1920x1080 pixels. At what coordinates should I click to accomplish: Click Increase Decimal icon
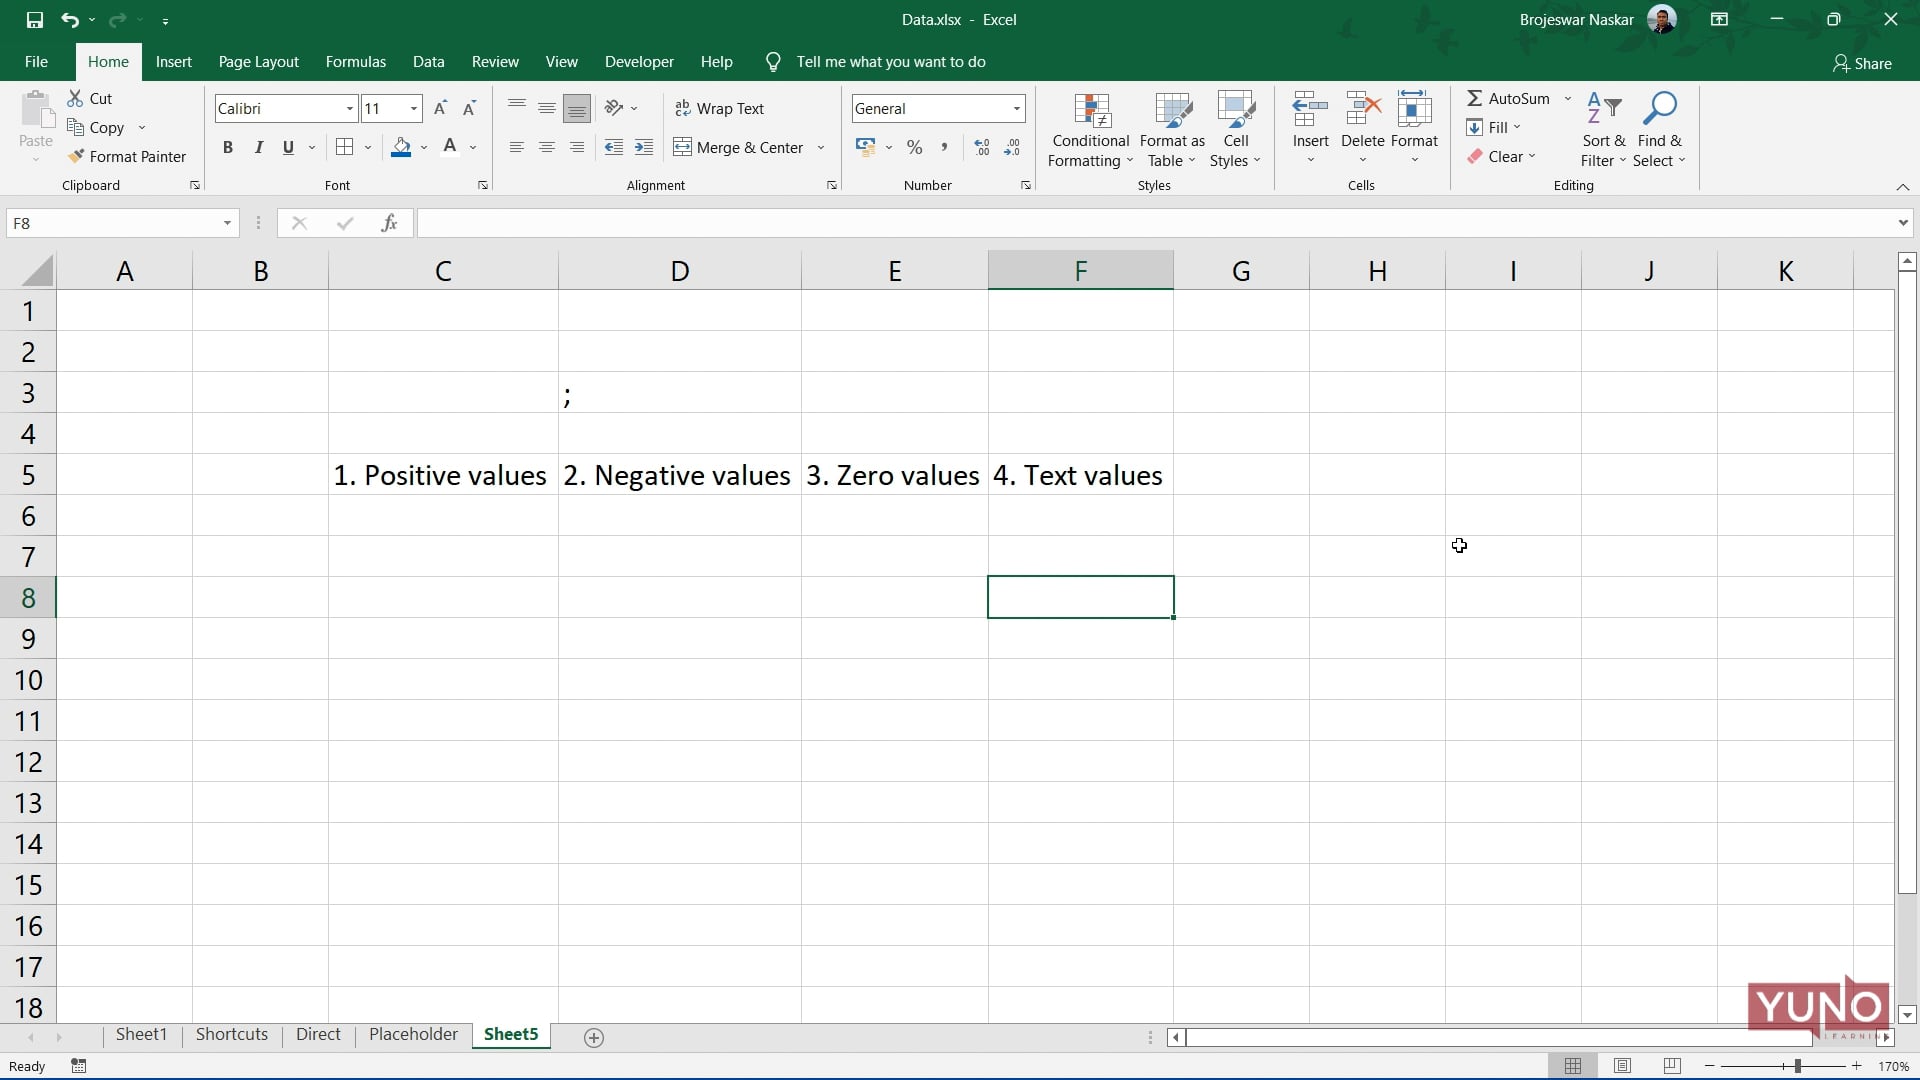click(982, 147)
